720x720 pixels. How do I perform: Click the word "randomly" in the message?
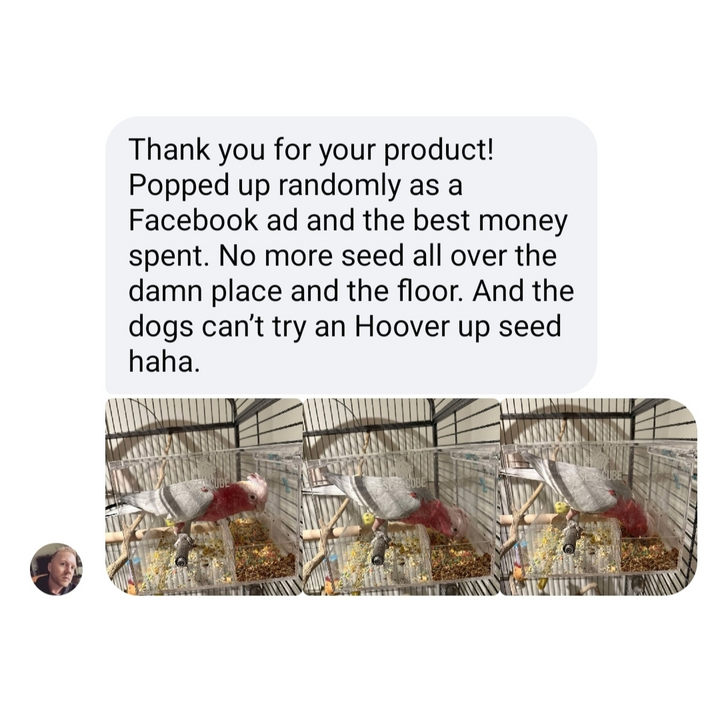[339, 186]
